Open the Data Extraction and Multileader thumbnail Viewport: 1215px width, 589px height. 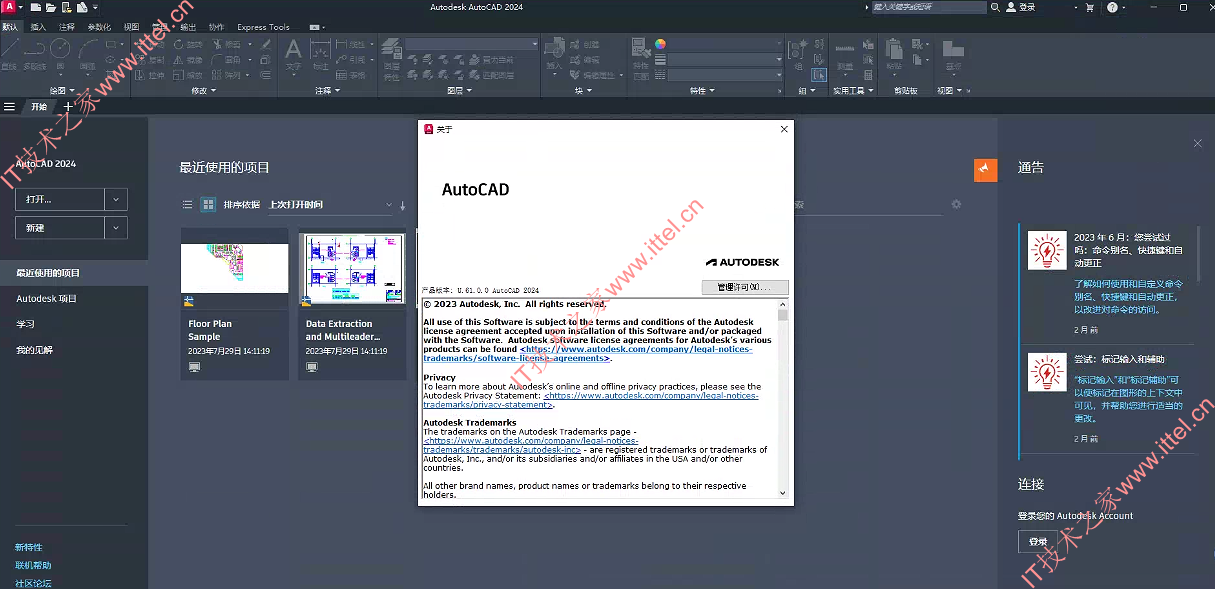352,266
